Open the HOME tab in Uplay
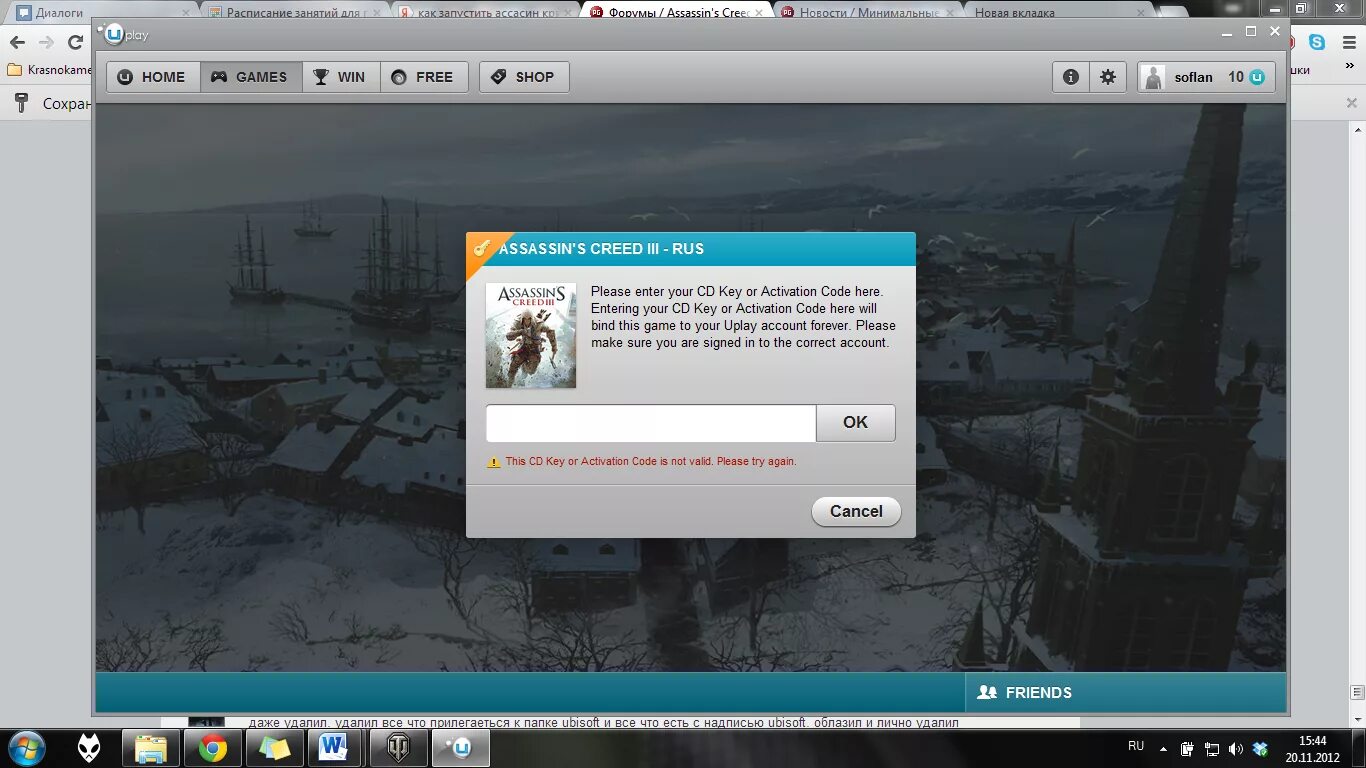1366x768 pixels. click(154, 77)
